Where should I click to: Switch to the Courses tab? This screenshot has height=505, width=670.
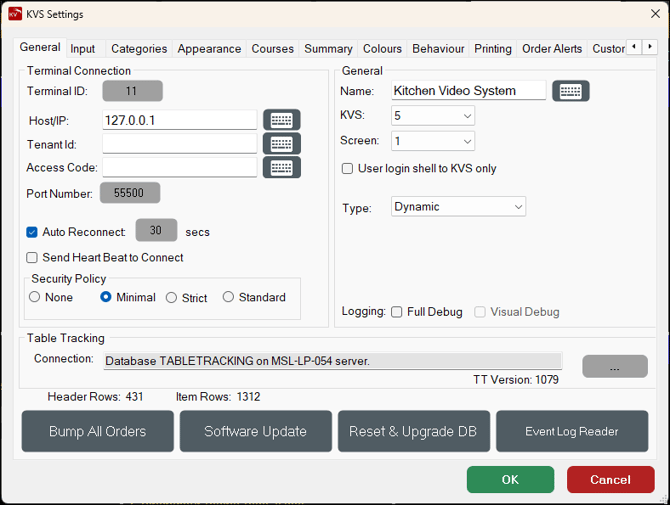pos(273,49)
